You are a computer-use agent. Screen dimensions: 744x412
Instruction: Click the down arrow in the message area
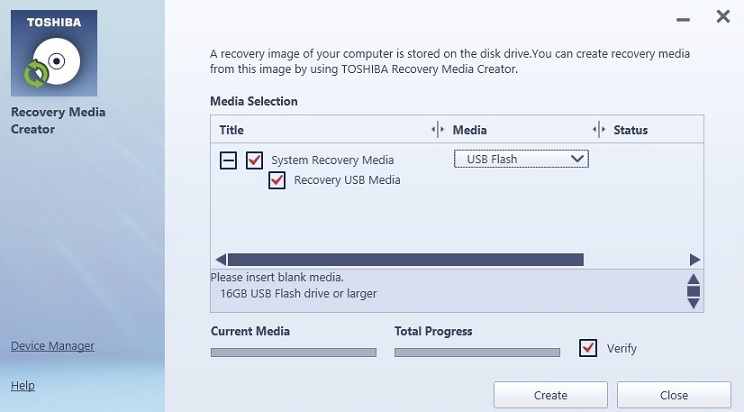coord(693,303)
